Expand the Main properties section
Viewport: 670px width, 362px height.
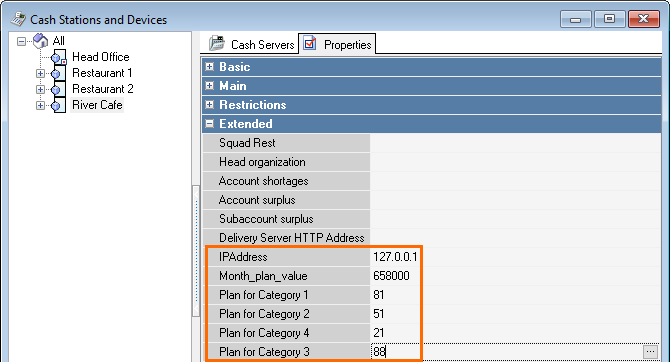tap(209, 86)
